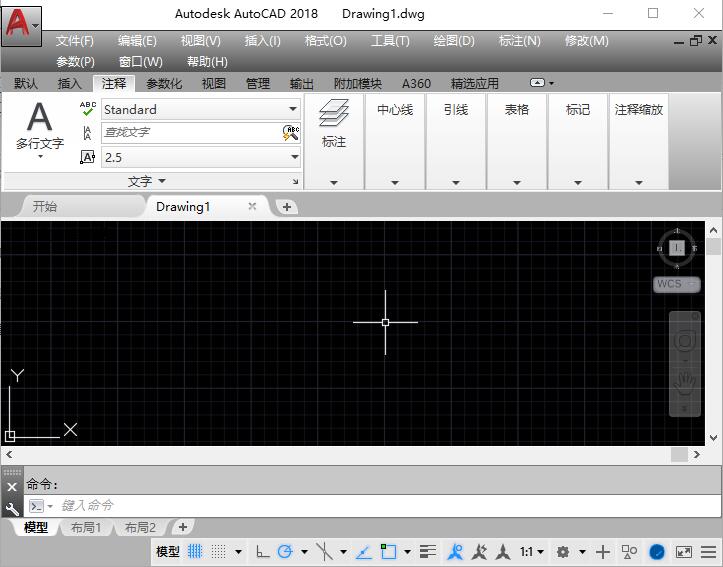Open the 格式(O) menu
Viewport: 723px width, 567px height.
pos(325,41)
